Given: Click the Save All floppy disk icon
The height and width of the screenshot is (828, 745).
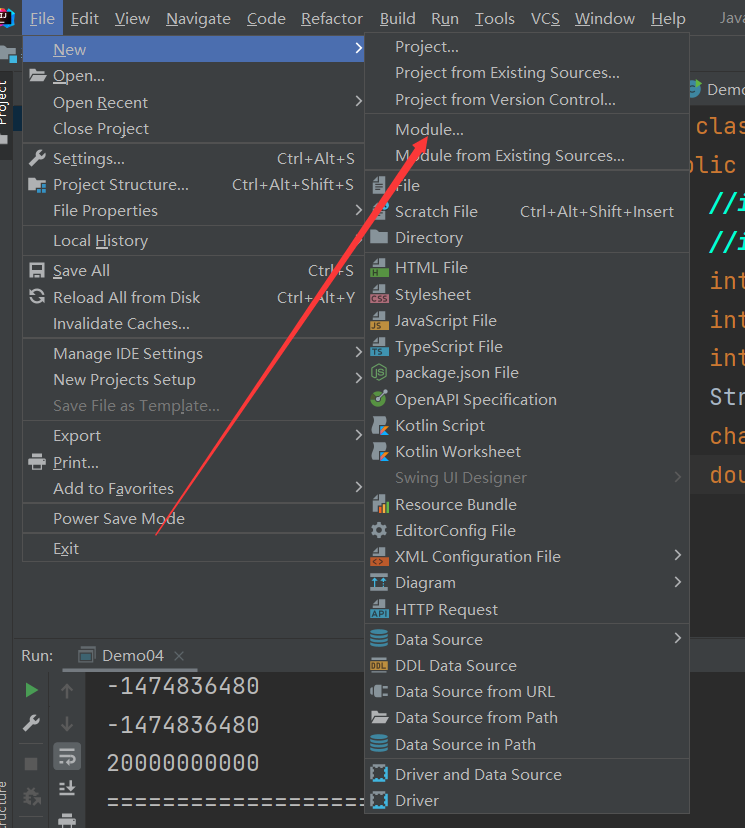Looking at the screenshot, I should click(x=37, y=270).
